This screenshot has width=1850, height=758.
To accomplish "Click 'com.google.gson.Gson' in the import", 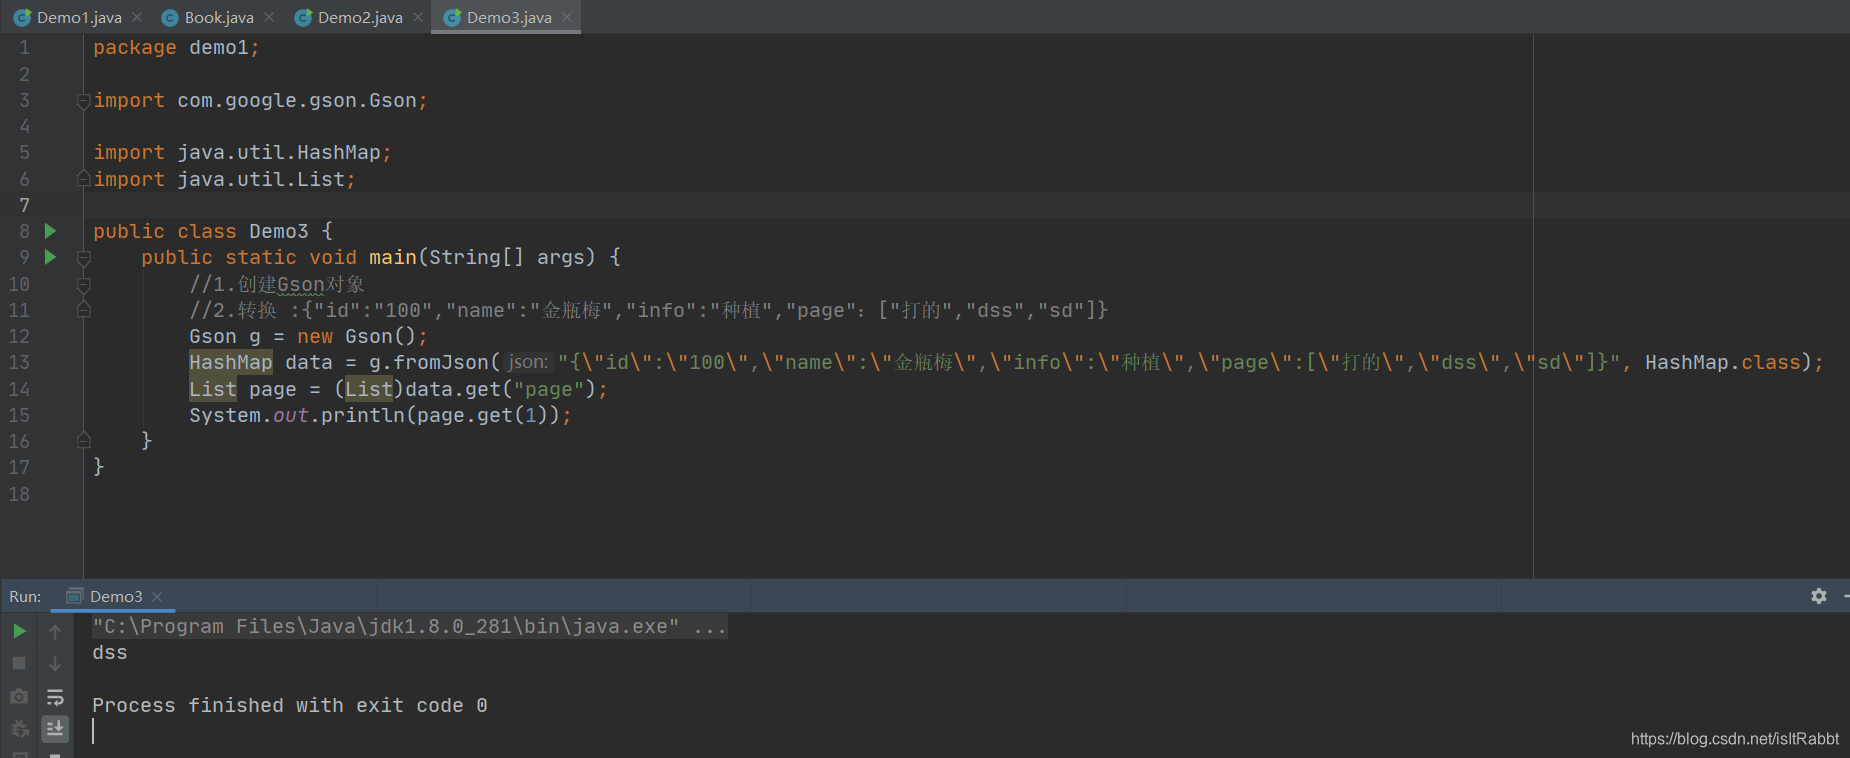I will coord(297,101).
